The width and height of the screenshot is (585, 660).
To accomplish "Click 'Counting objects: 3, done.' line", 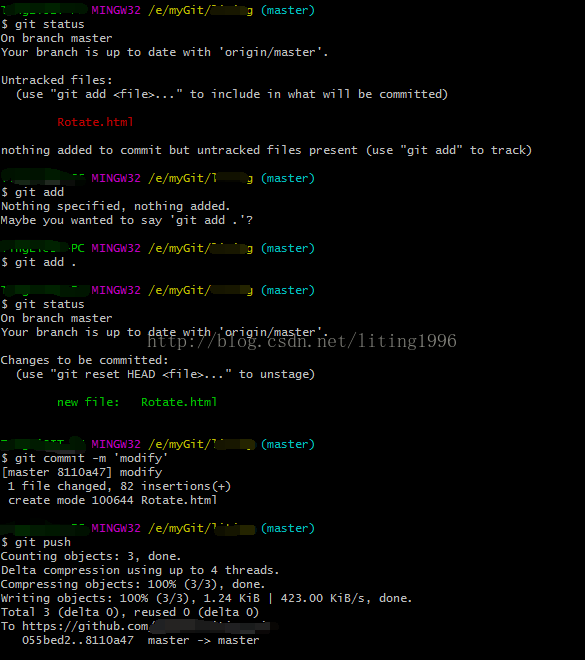I will click(91, 556).
